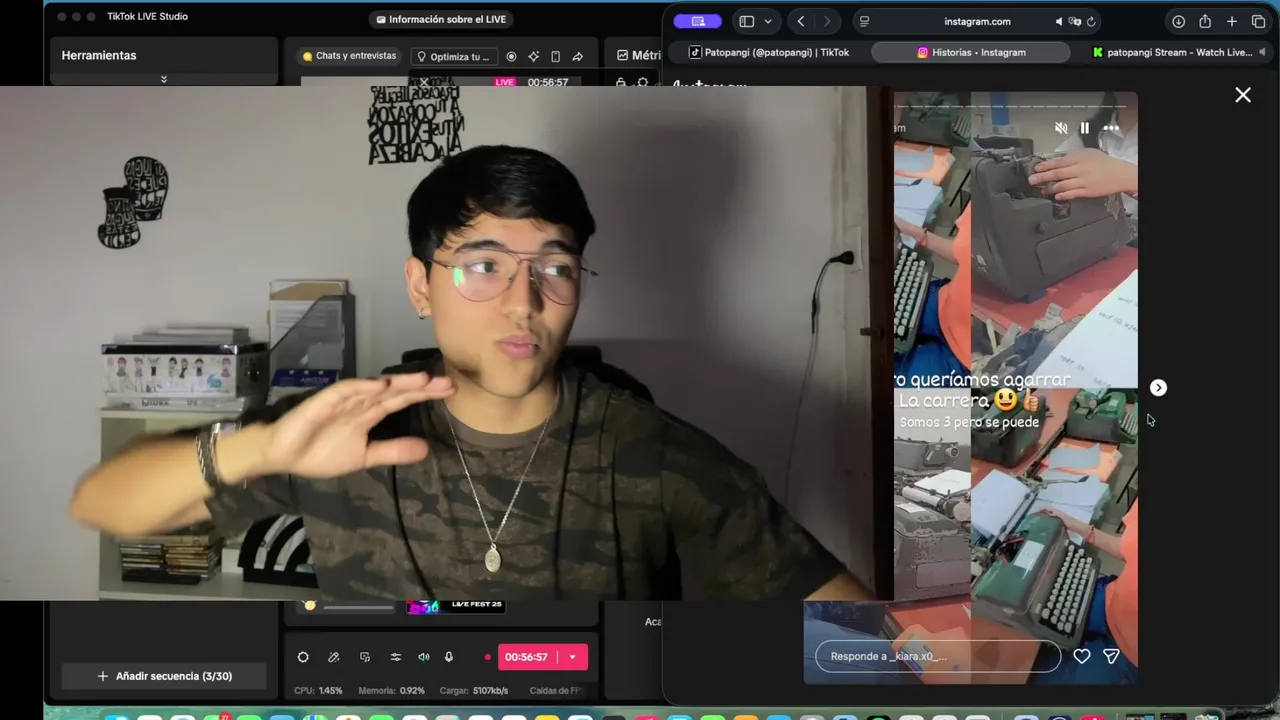Go forward in Safari
1280x720 pixels.
click(x=826, y=21)
